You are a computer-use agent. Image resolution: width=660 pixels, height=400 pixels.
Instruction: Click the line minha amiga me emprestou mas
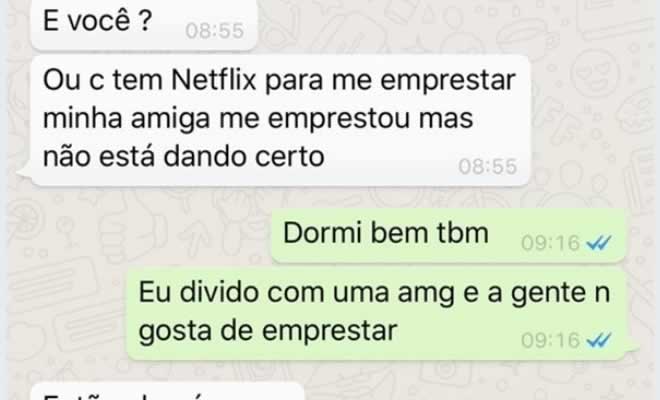258,119
